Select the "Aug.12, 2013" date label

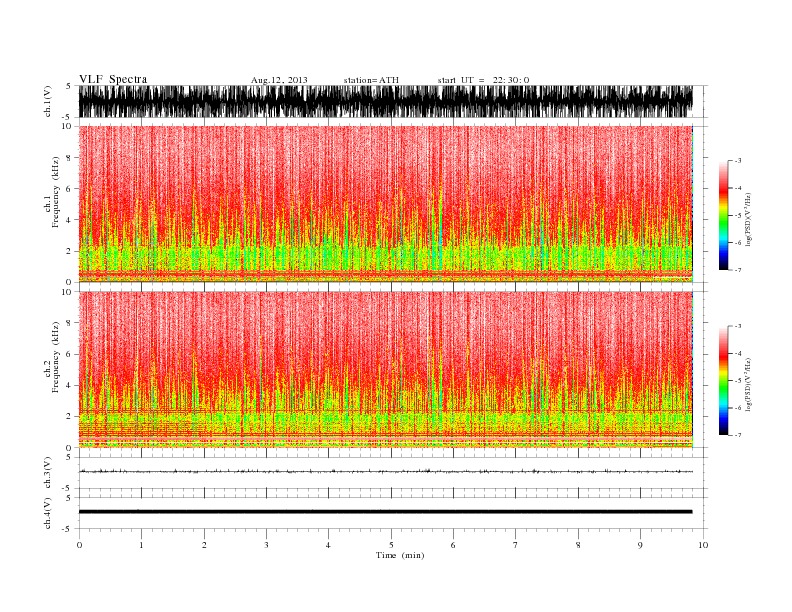click(279, 80)
